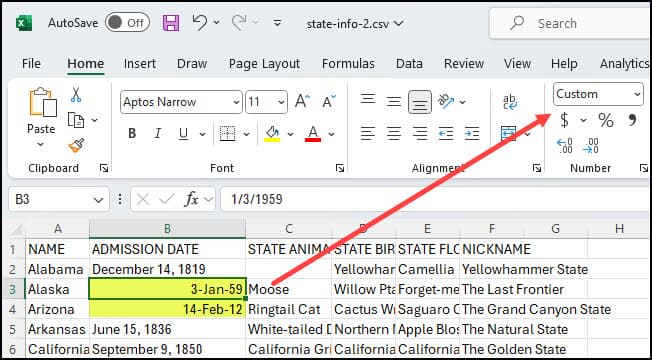Switch to the View tab
This screenshot has height=360, width=652.
point(517,64)
